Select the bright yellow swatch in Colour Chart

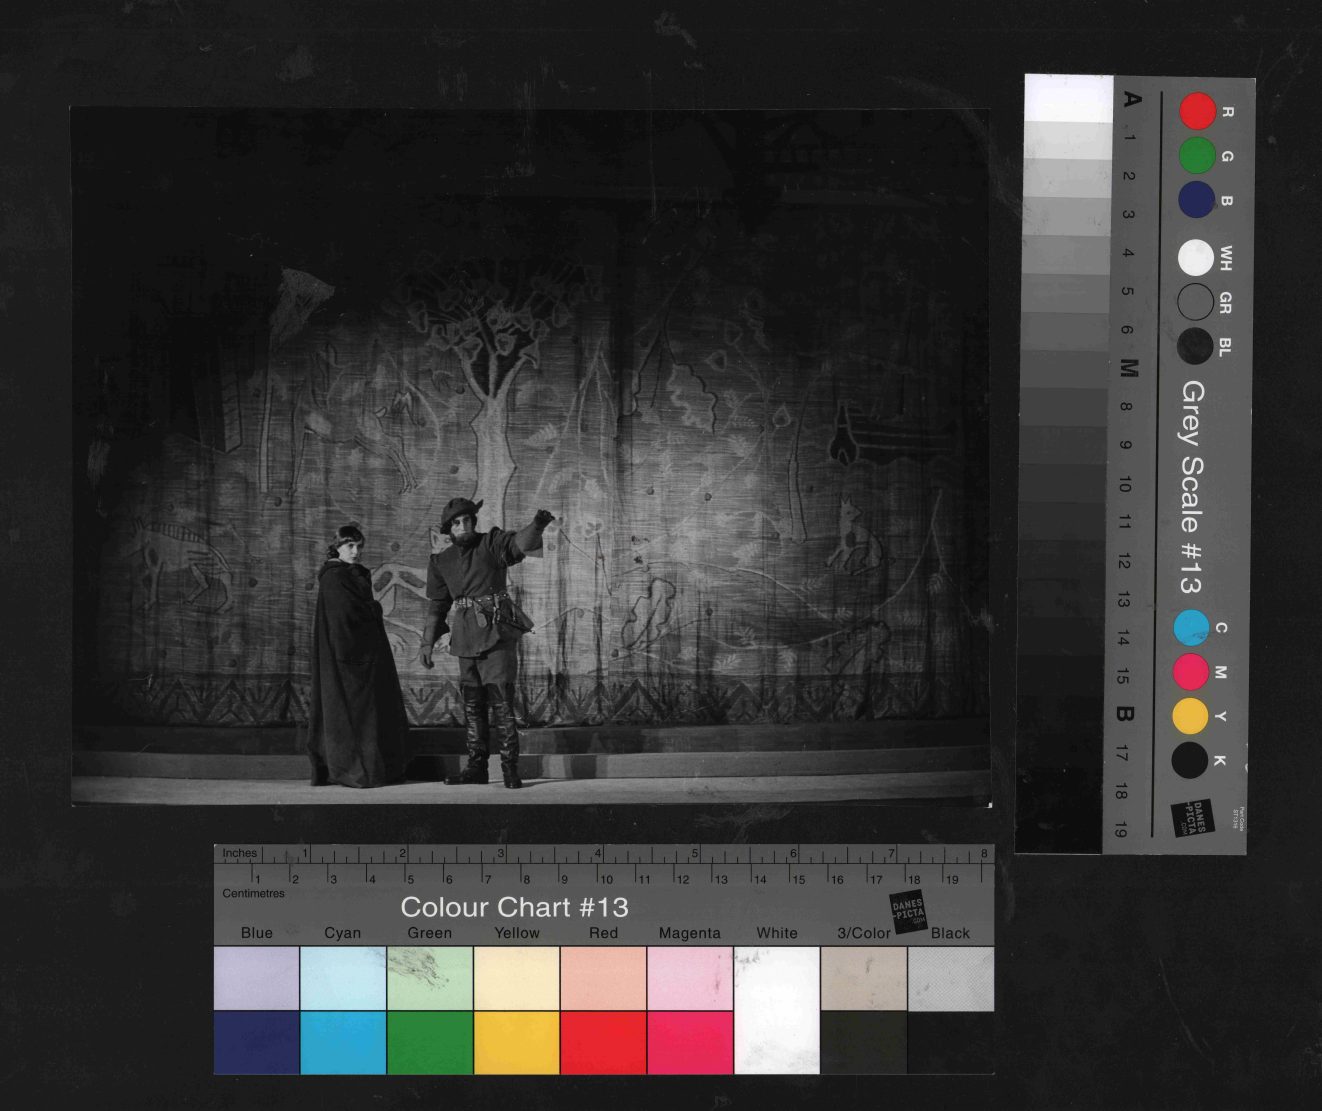516,1042
